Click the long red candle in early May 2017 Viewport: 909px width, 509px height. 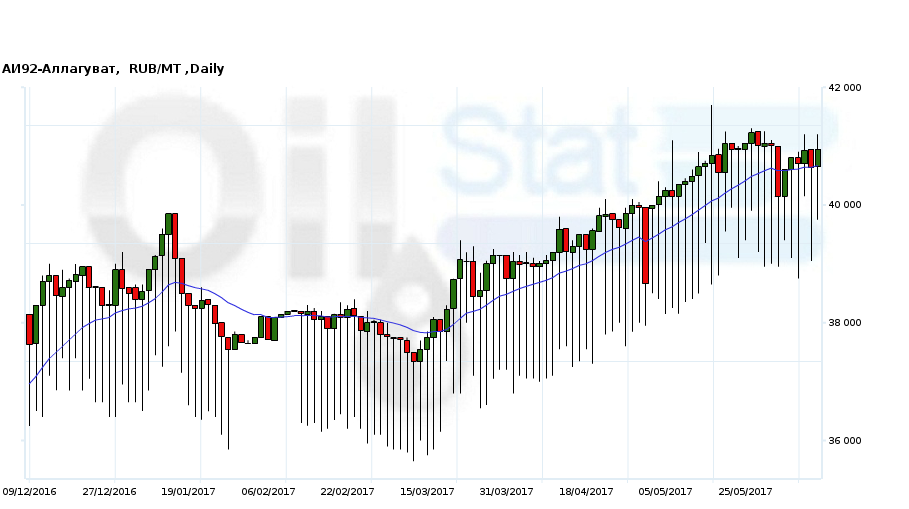click(x=646, y=245)
